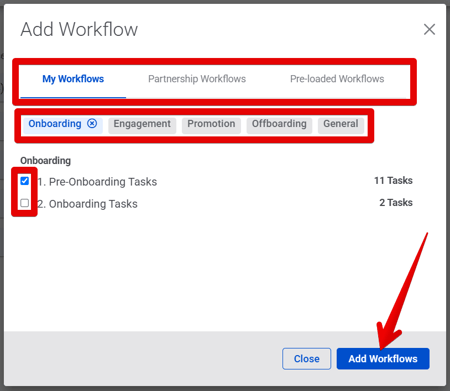This screenshot has height=391, width=450.
Task: Remove the Onboarding filter via its x icon
Action: coord(92,123)
